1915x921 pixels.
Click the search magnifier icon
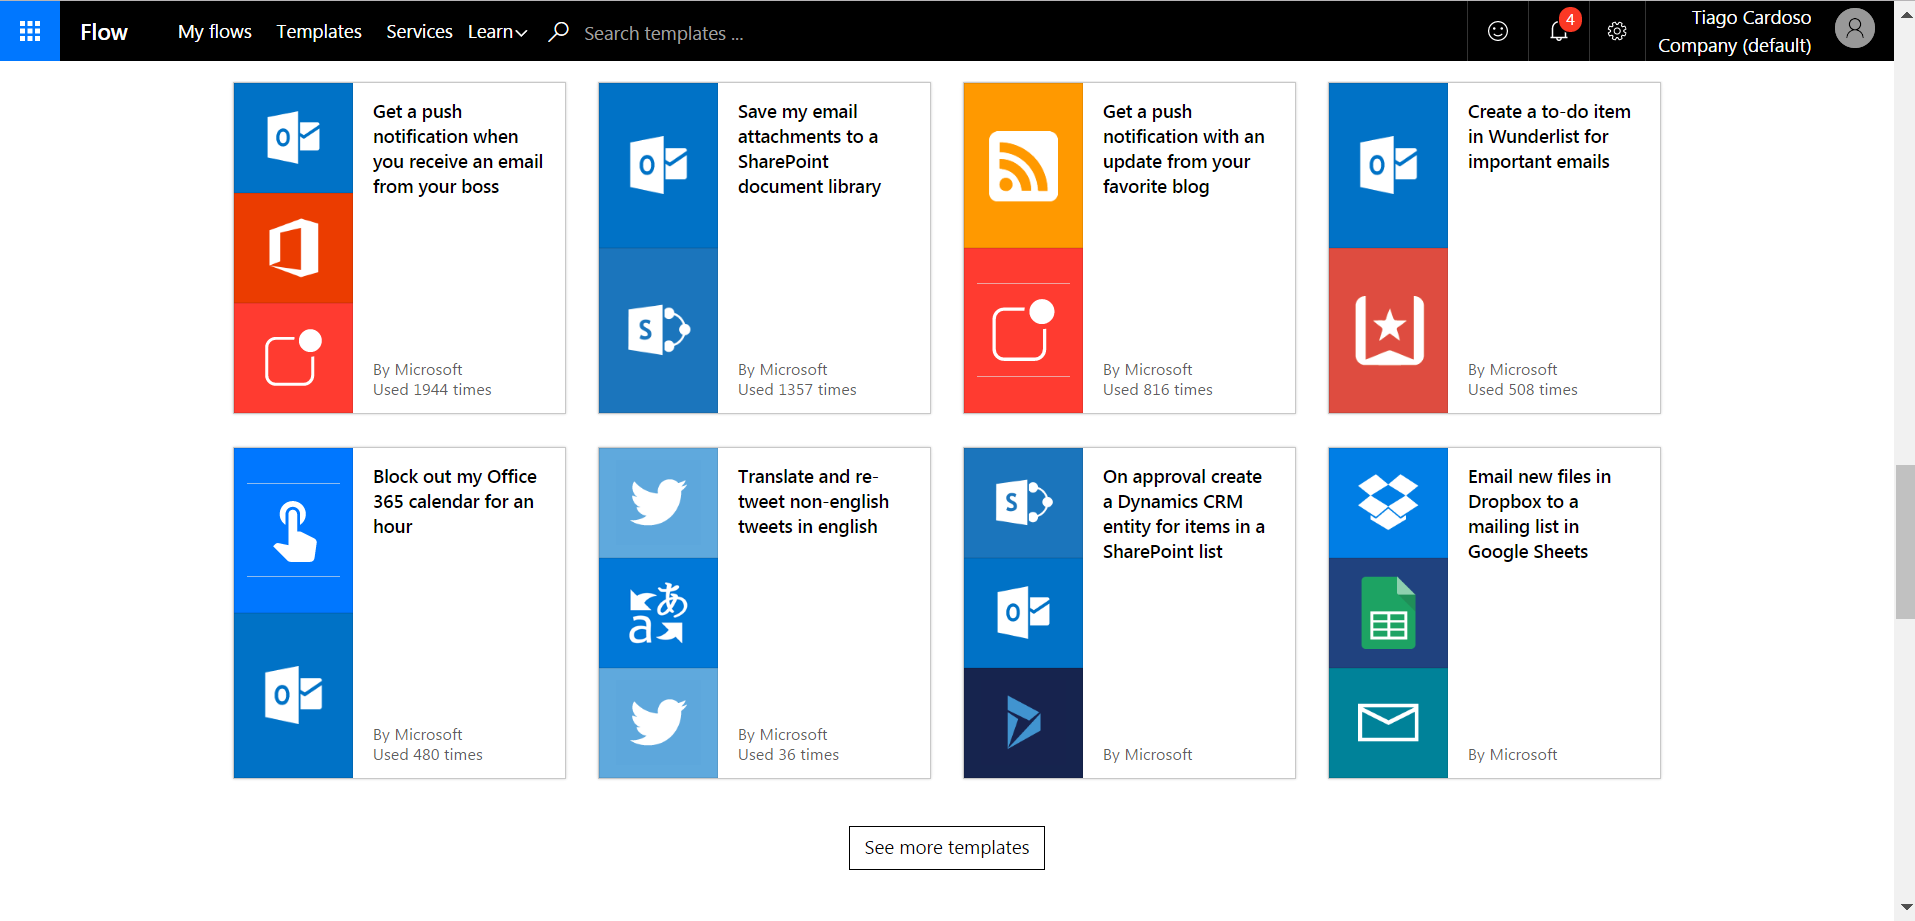point(559,32)
